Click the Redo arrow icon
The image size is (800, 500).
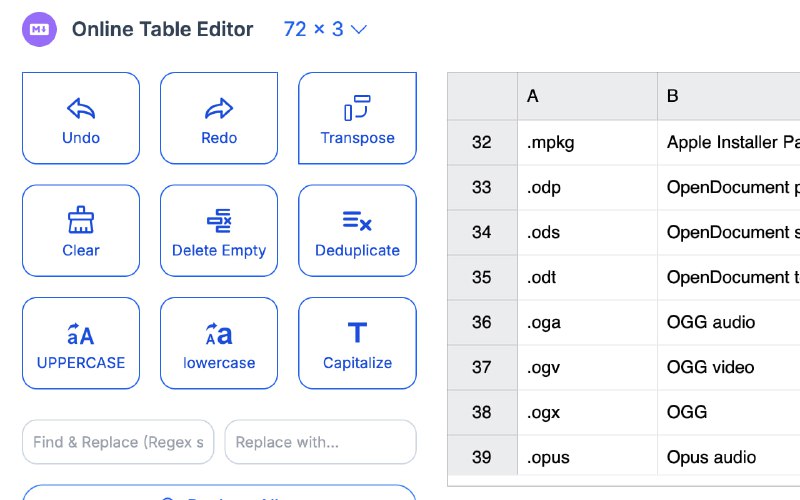pyautogui.click(x=219, y=108)
